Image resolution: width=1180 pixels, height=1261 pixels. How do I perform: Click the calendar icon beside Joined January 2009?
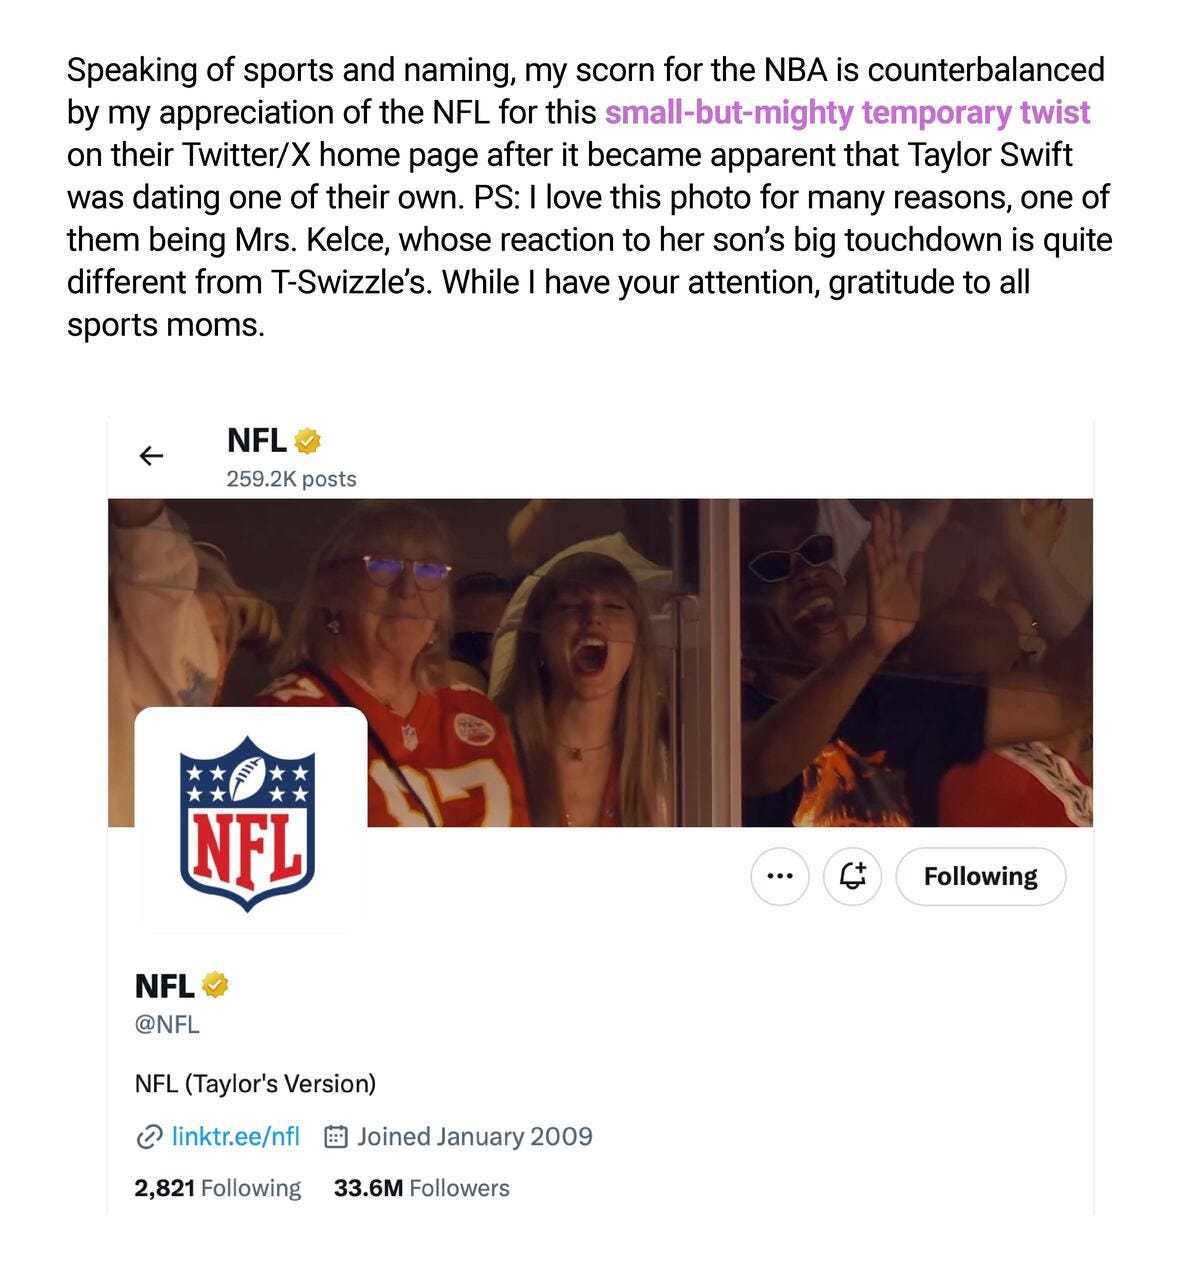point(338,1136)
